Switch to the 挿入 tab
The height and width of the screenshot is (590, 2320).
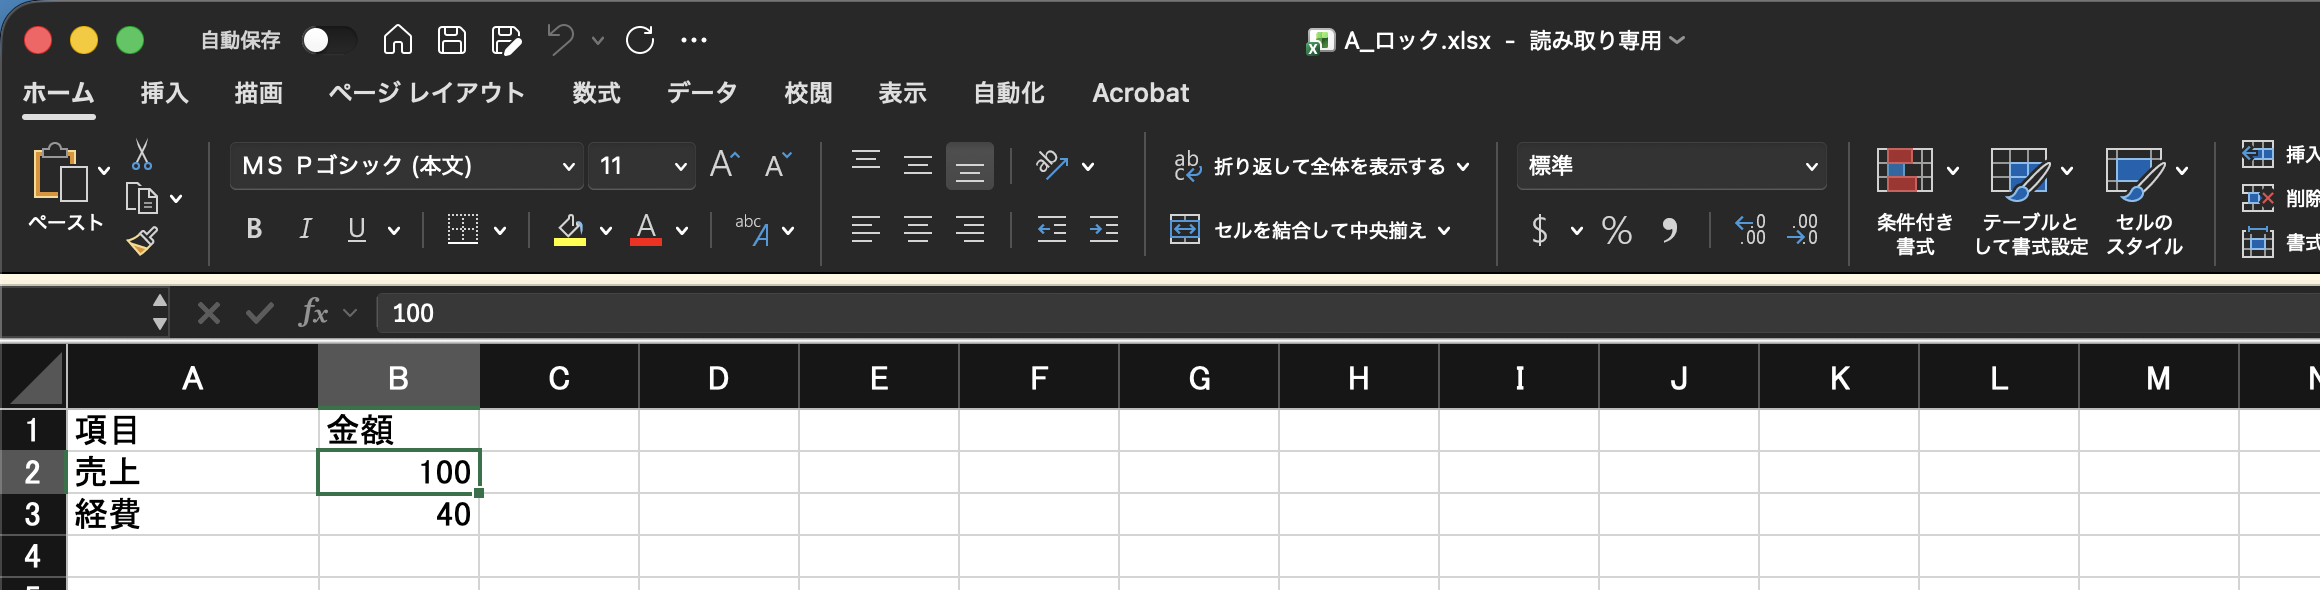[x=165, y=93]
